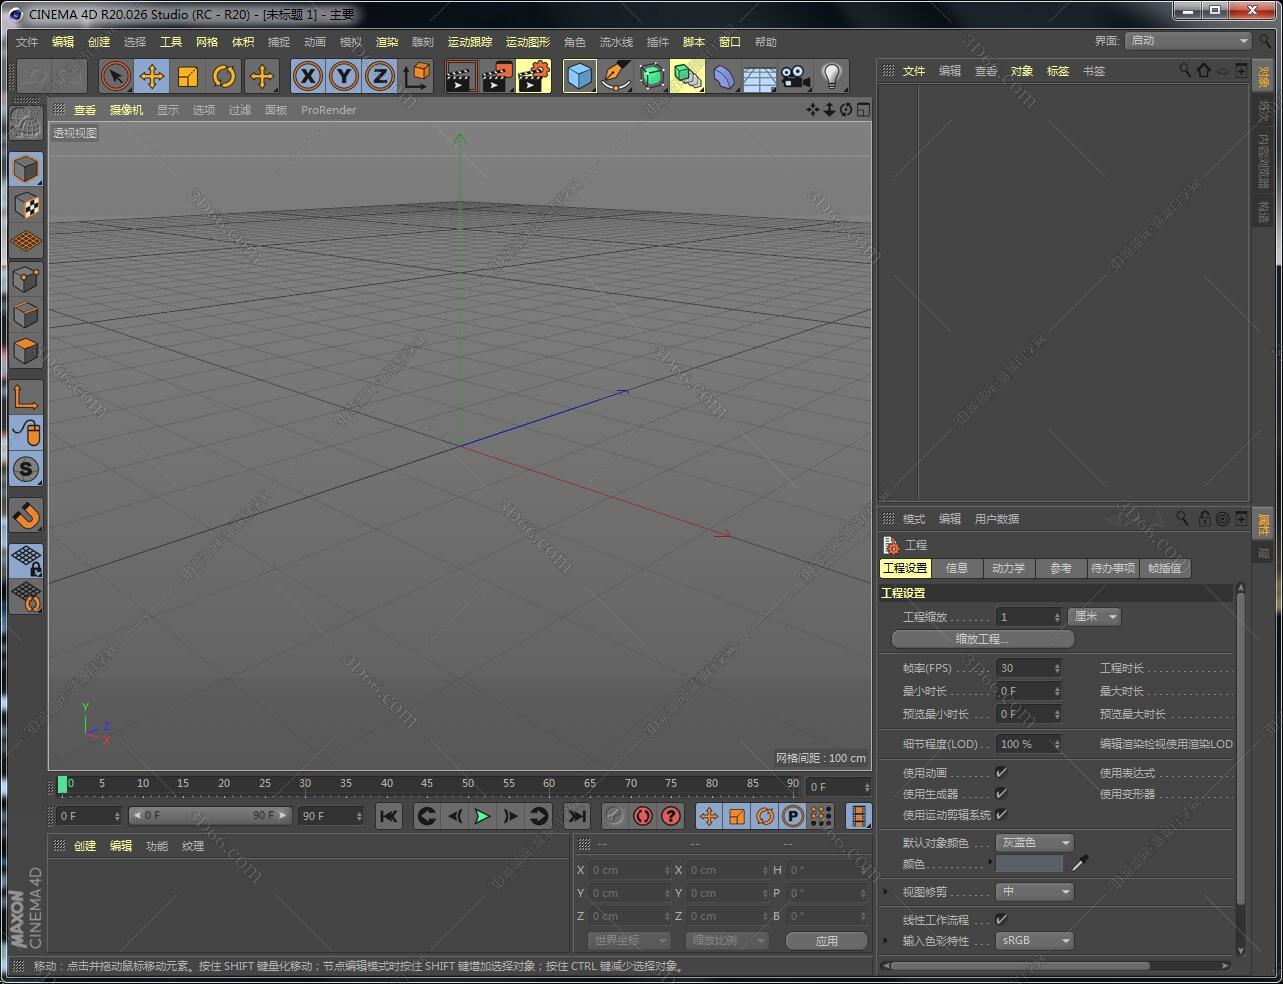Image resolution: width=1283 pixels, height=984 pixels.
Task: Toggle the X axis lock
Action: 307,76
